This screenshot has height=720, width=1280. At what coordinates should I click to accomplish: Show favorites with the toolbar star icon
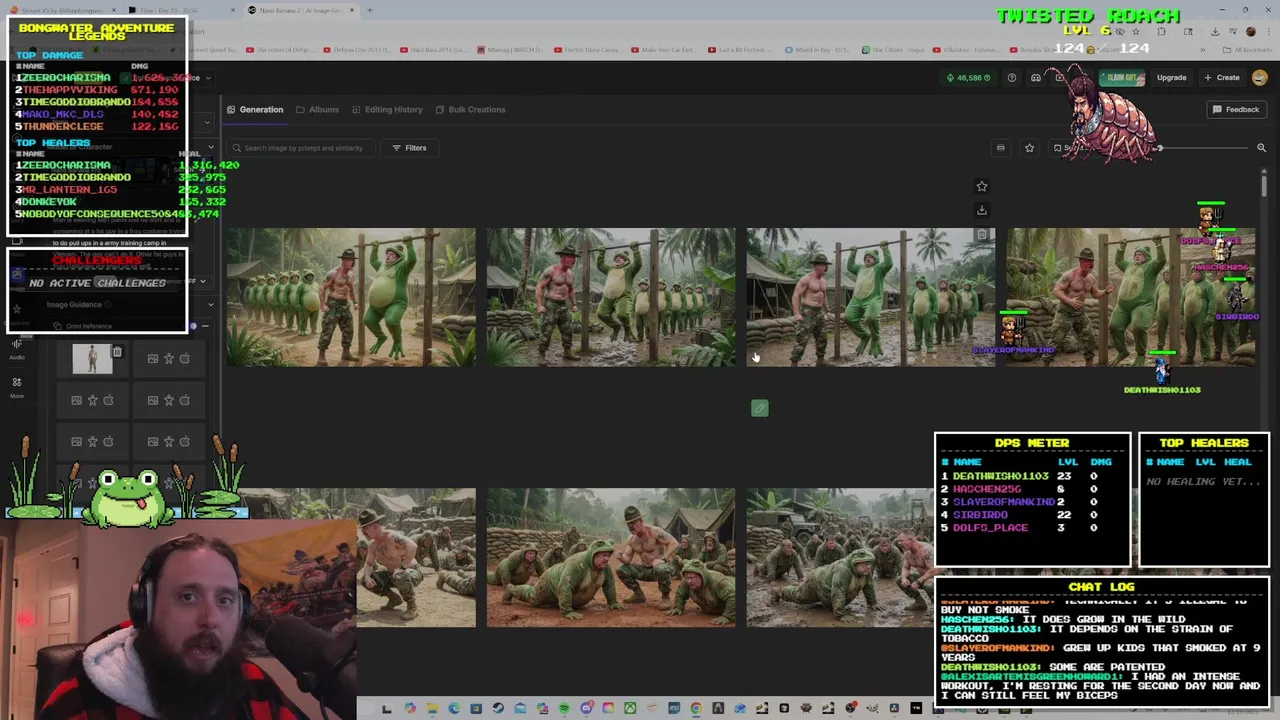[1029, 148]
